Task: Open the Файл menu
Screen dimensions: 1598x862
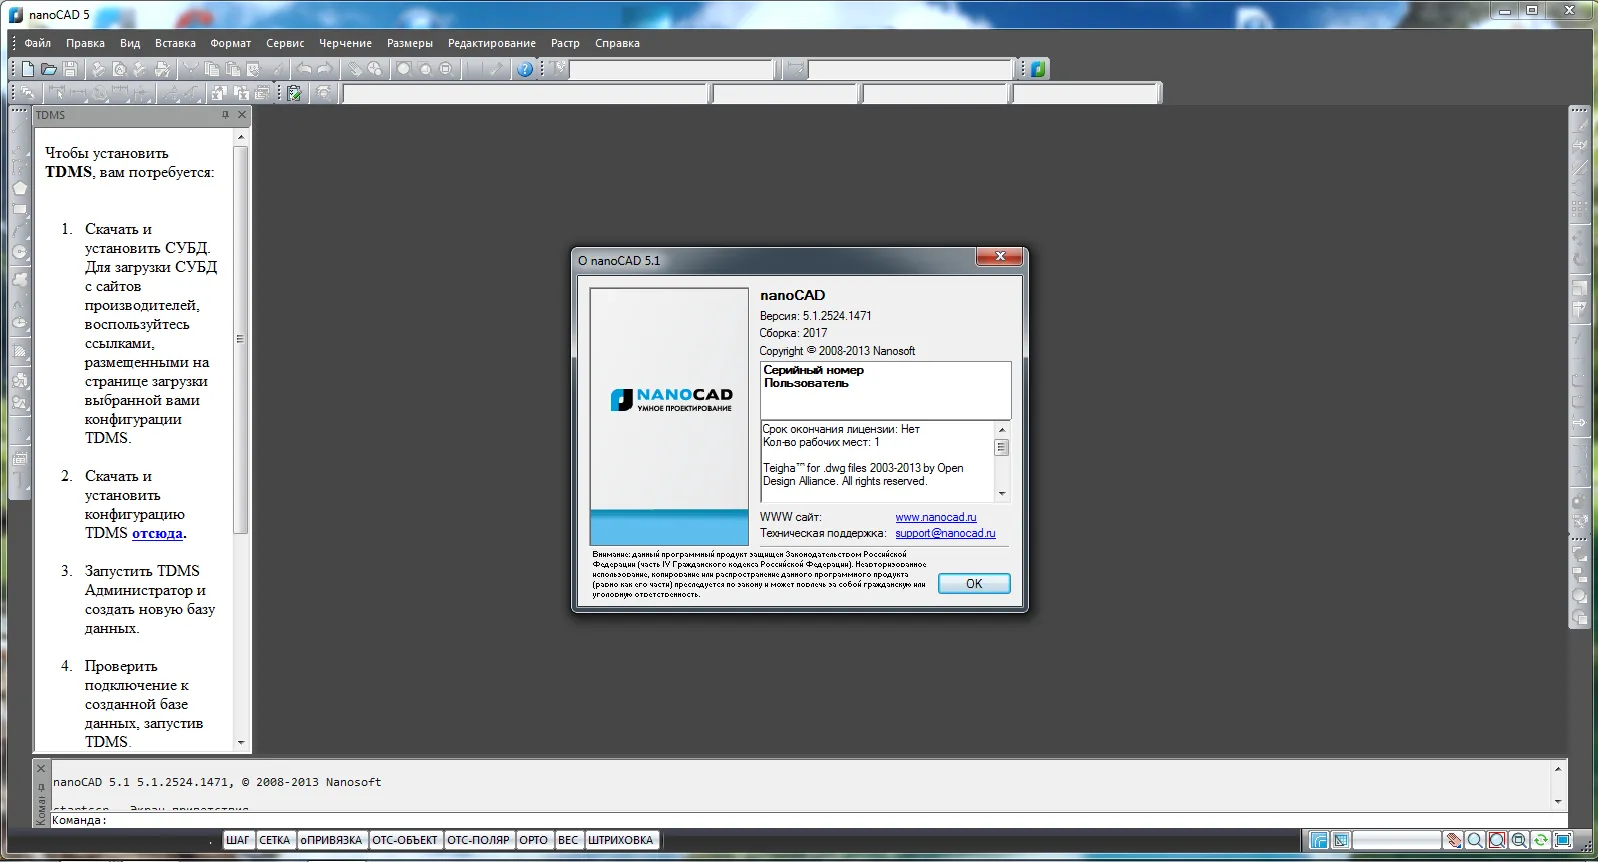Action: coord(38,43)
